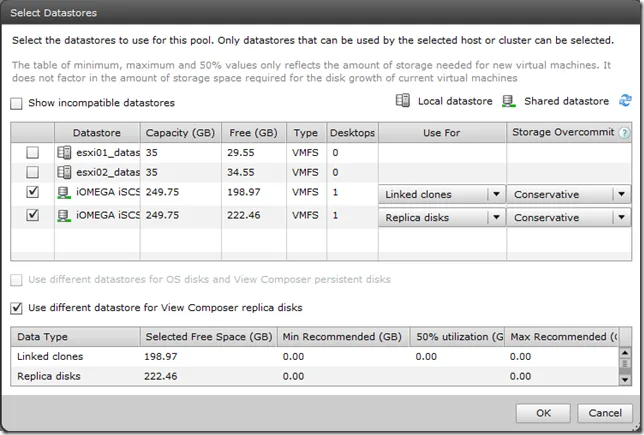Sort by the Capacity (GB) column header
The height and width of the screenshot is (435, 644).
click(181, 133)
